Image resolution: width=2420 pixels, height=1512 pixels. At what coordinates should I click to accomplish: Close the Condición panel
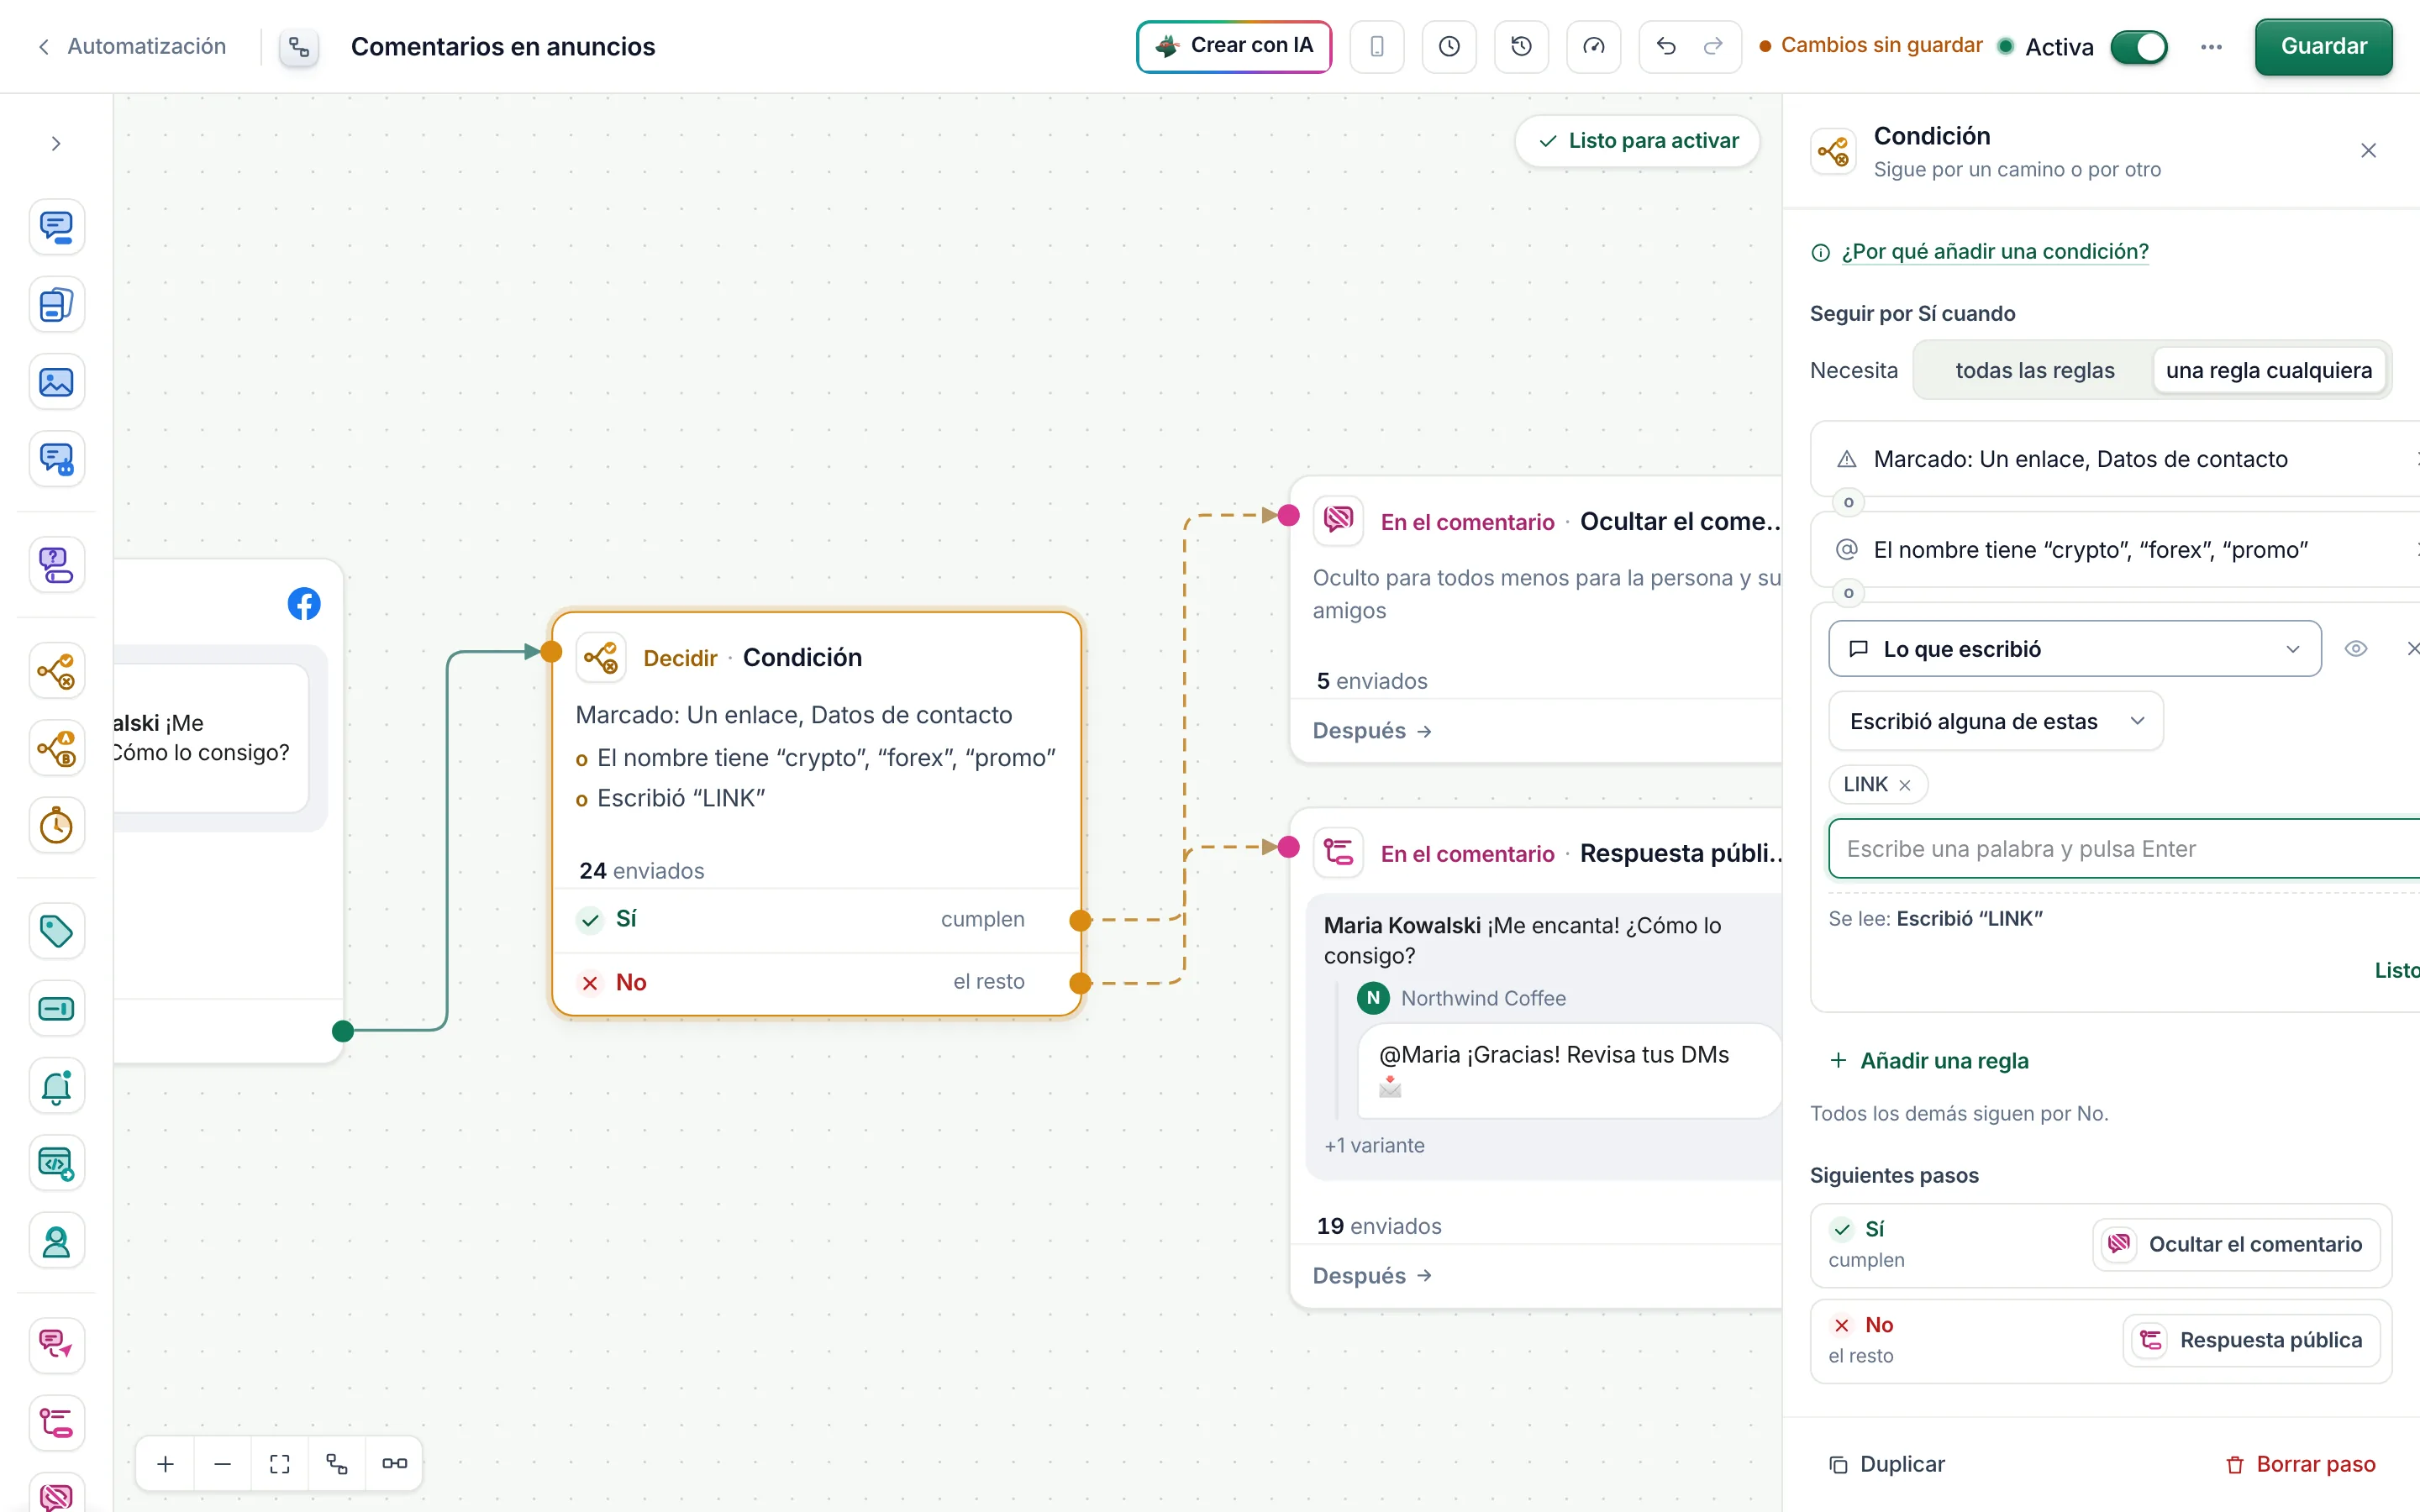point(2368,150)
